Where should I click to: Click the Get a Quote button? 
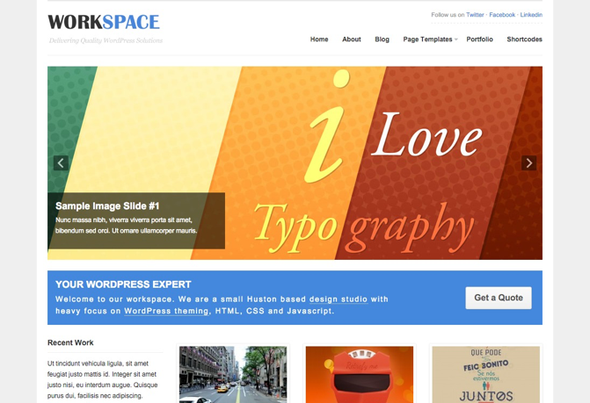point(498,298)
